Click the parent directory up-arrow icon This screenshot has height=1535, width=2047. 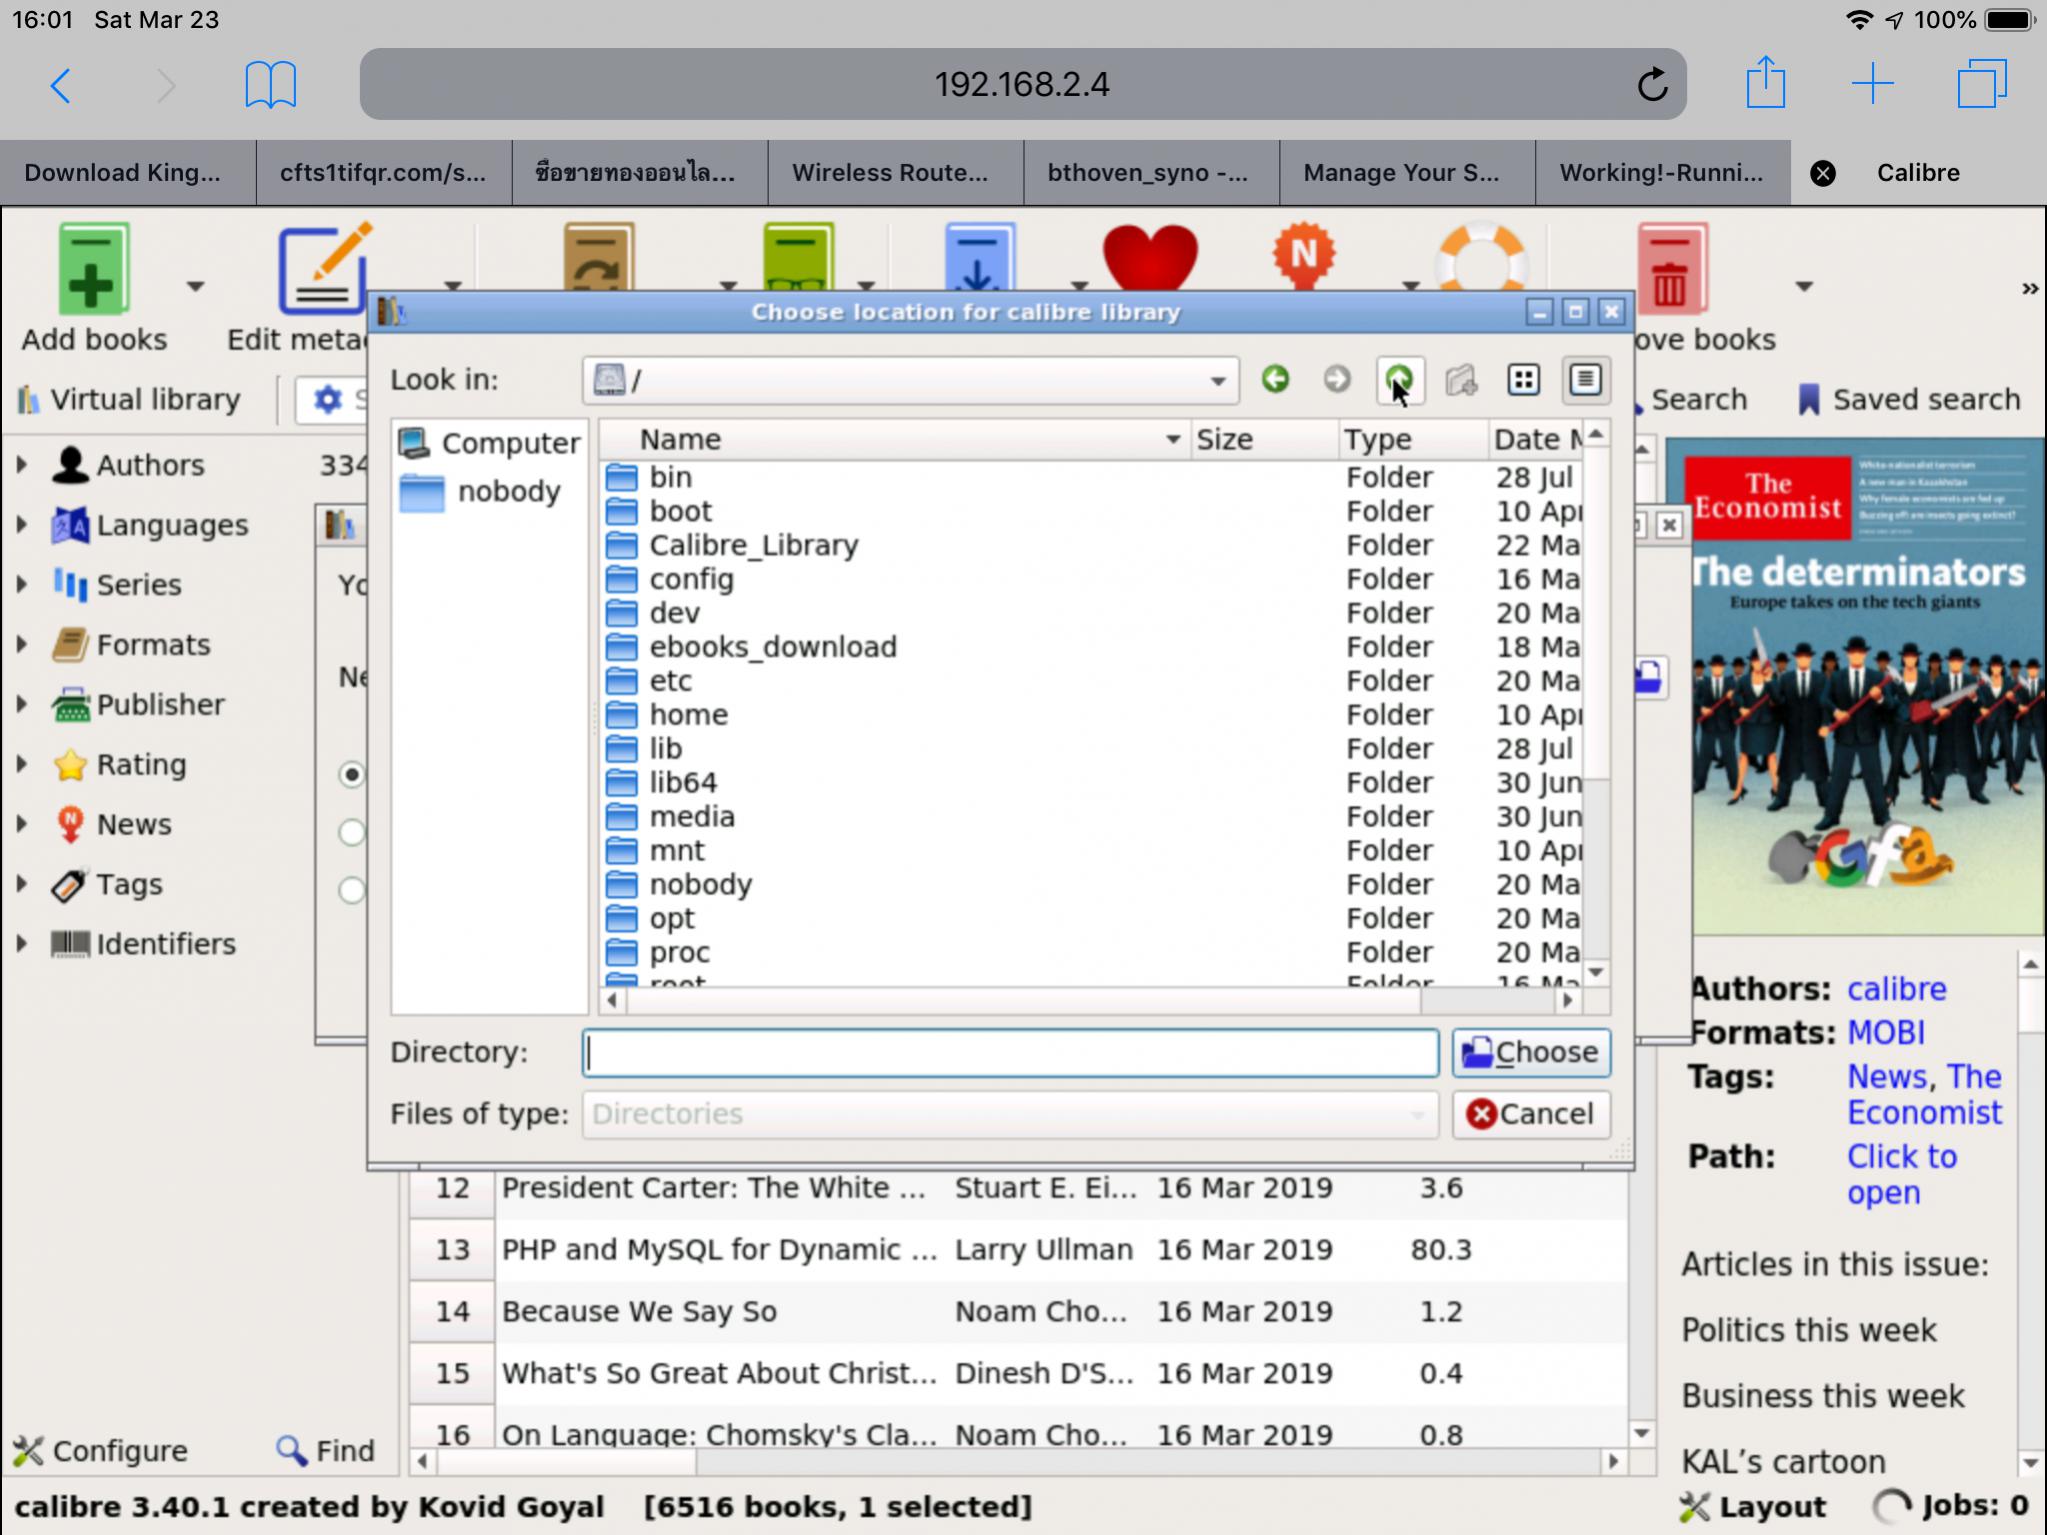tap(1399, 380)
